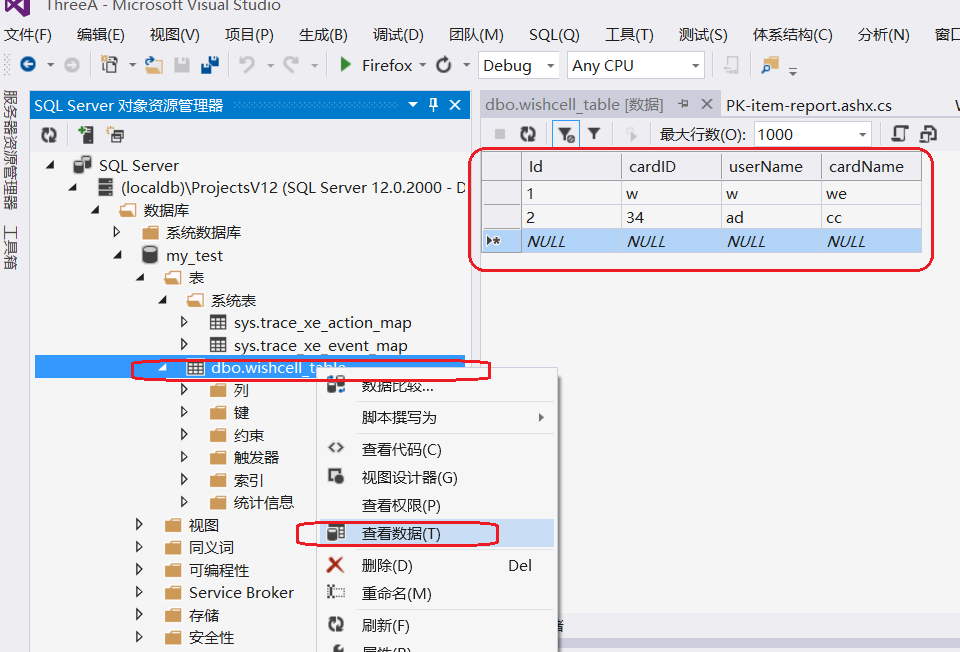This screenshot has width=960, height=652.
Task: Select 删除(D) in the context menu
Action: [x=386, y=565]
